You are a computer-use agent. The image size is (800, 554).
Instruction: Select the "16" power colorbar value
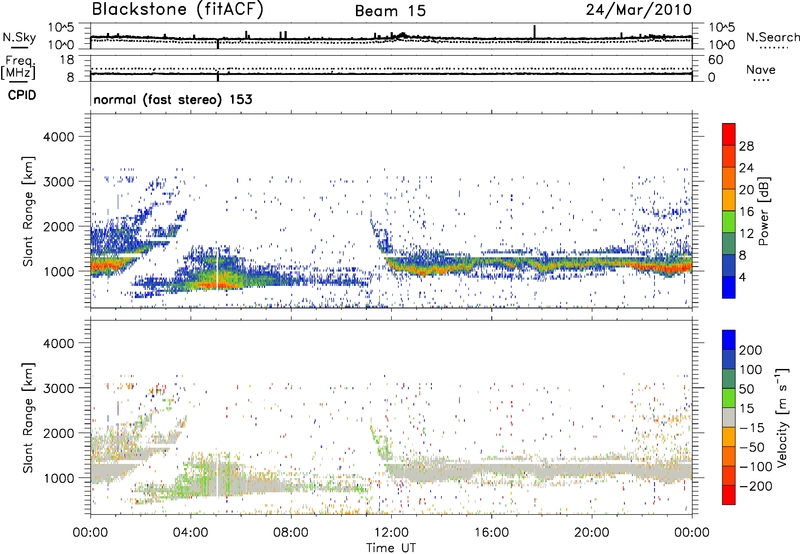[746, 212]
